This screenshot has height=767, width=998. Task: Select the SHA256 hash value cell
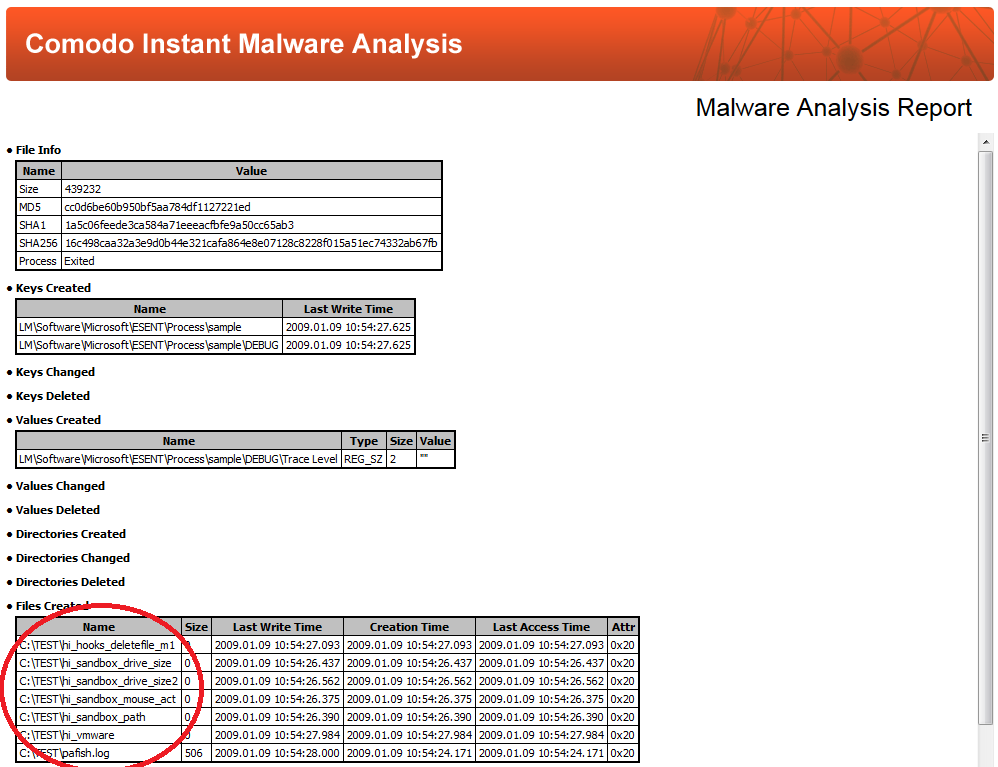coord(251,243)
